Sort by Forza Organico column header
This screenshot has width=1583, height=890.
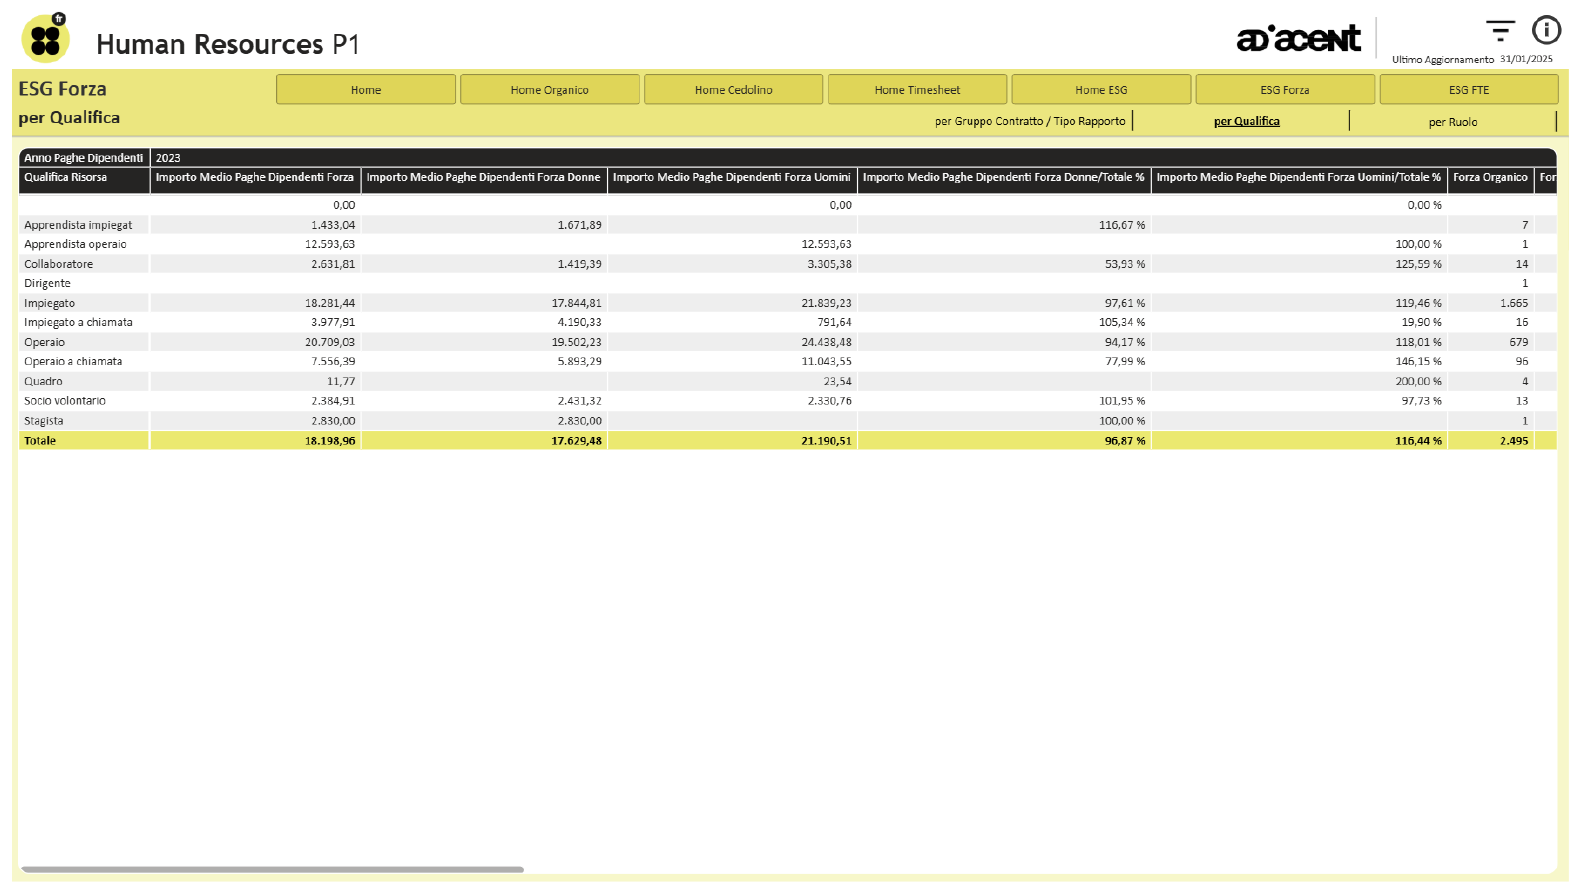point(1489,178)
